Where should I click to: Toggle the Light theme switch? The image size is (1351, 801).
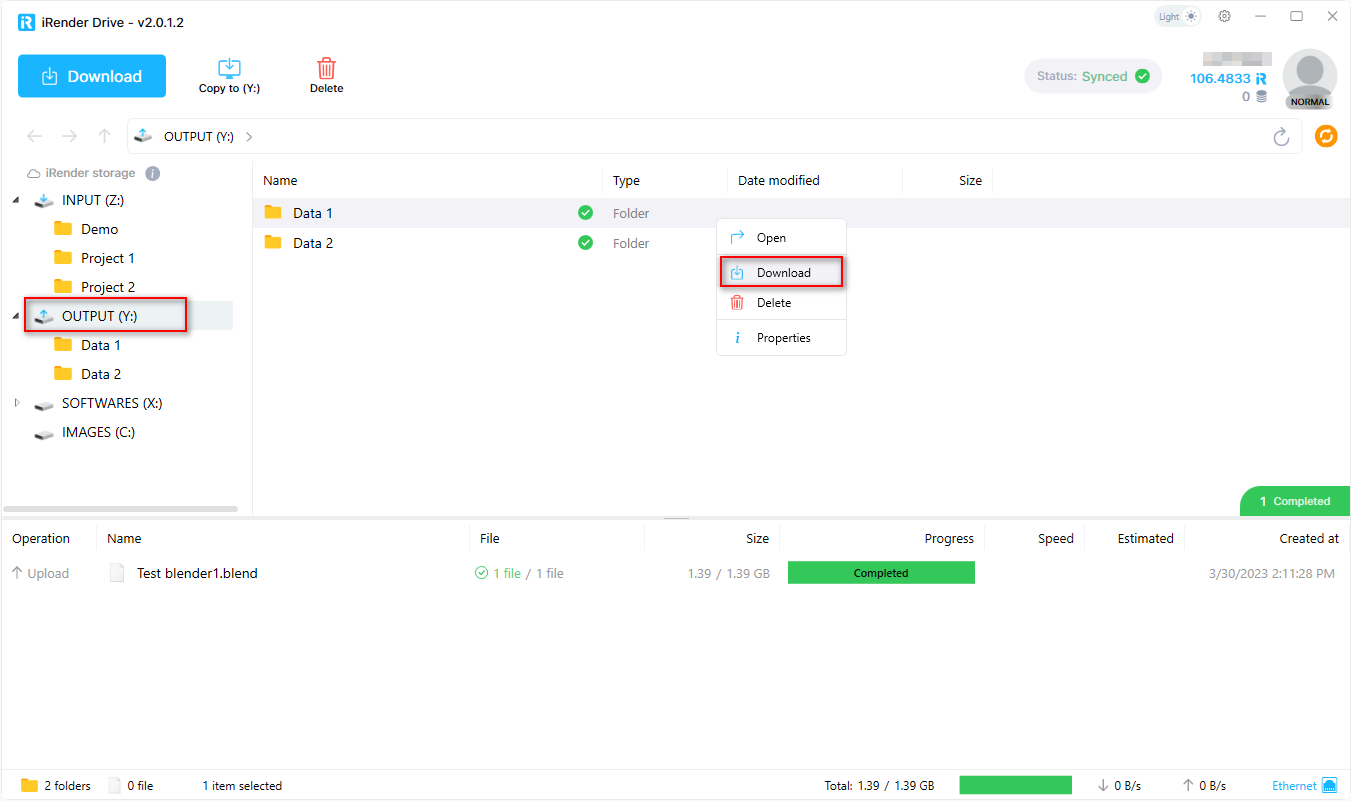[x=1177, y=17]
